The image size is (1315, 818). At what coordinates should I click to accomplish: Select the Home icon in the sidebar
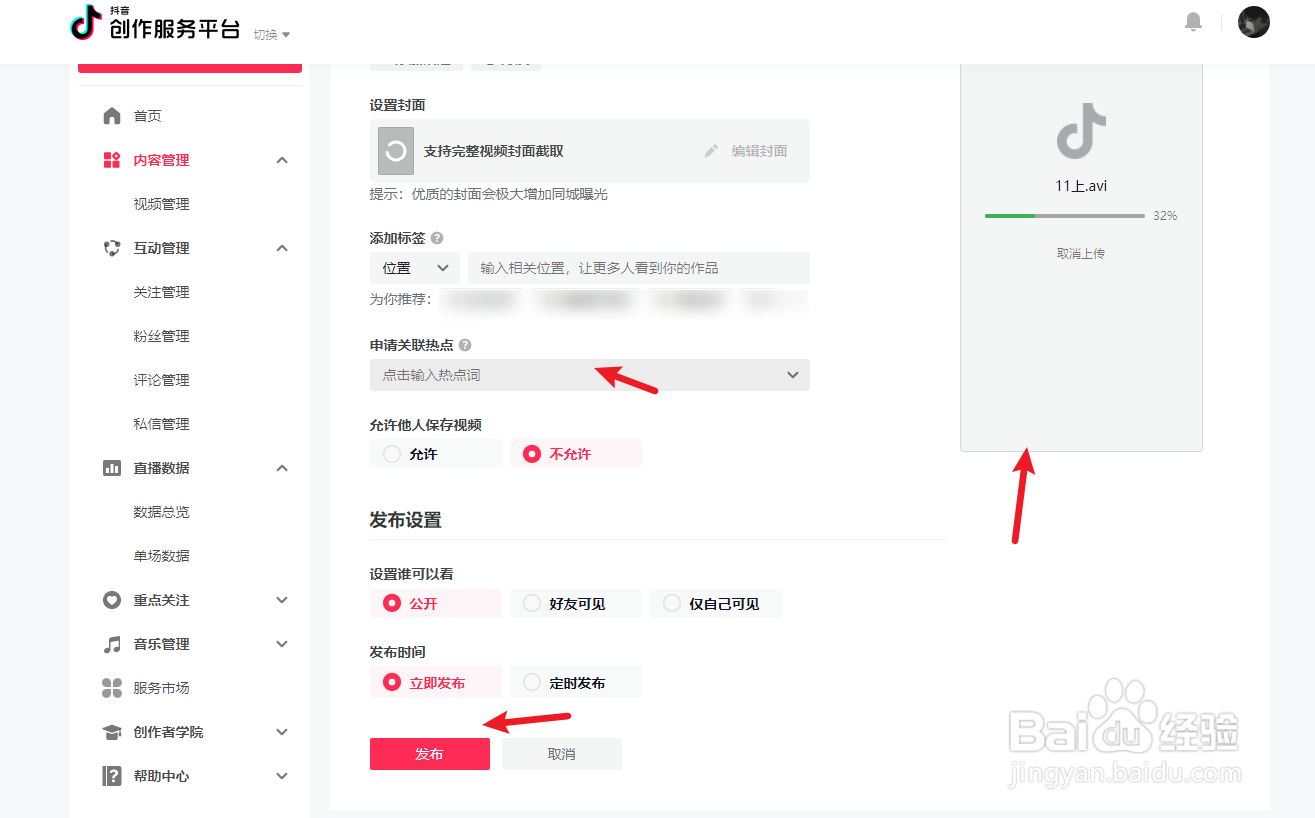coord(113,115)
